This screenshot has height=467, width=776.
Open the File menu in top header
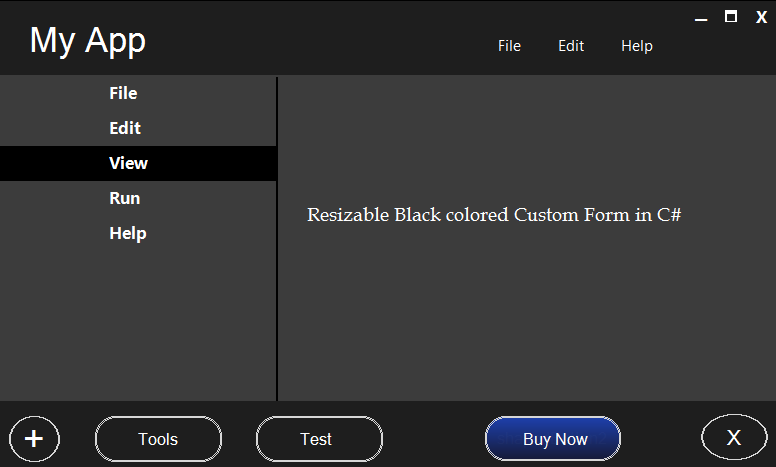coord(509,46)
